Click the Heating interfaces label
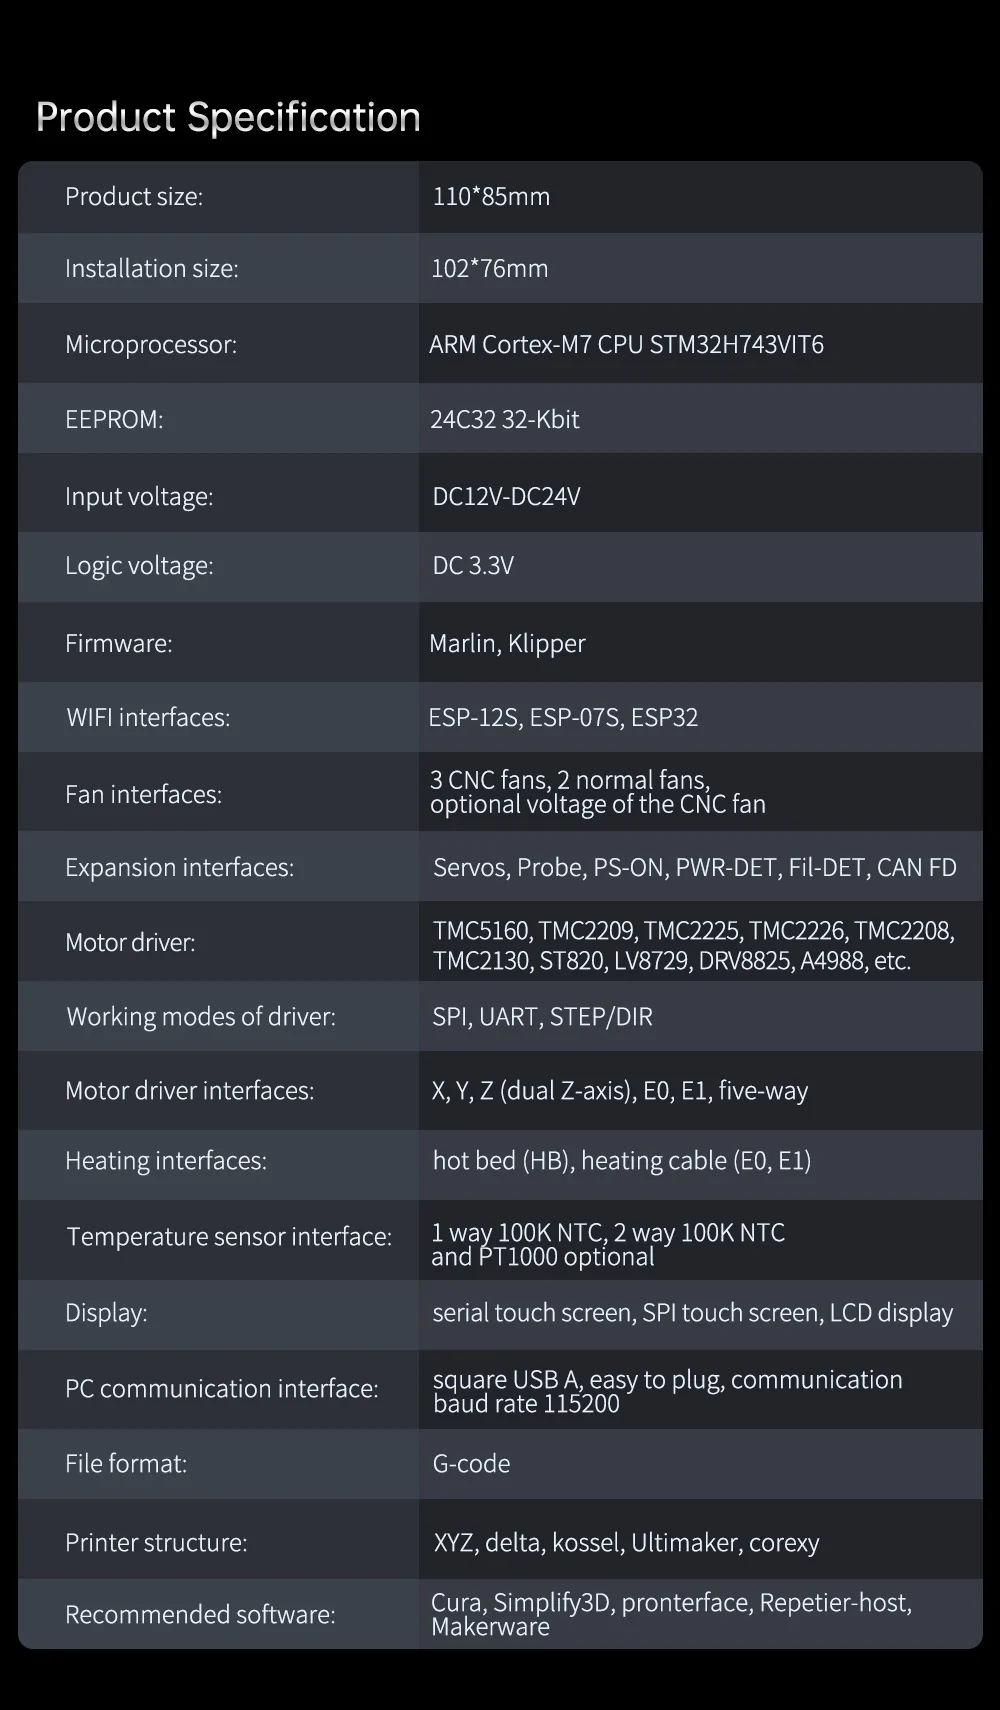 coord(166,1161)
